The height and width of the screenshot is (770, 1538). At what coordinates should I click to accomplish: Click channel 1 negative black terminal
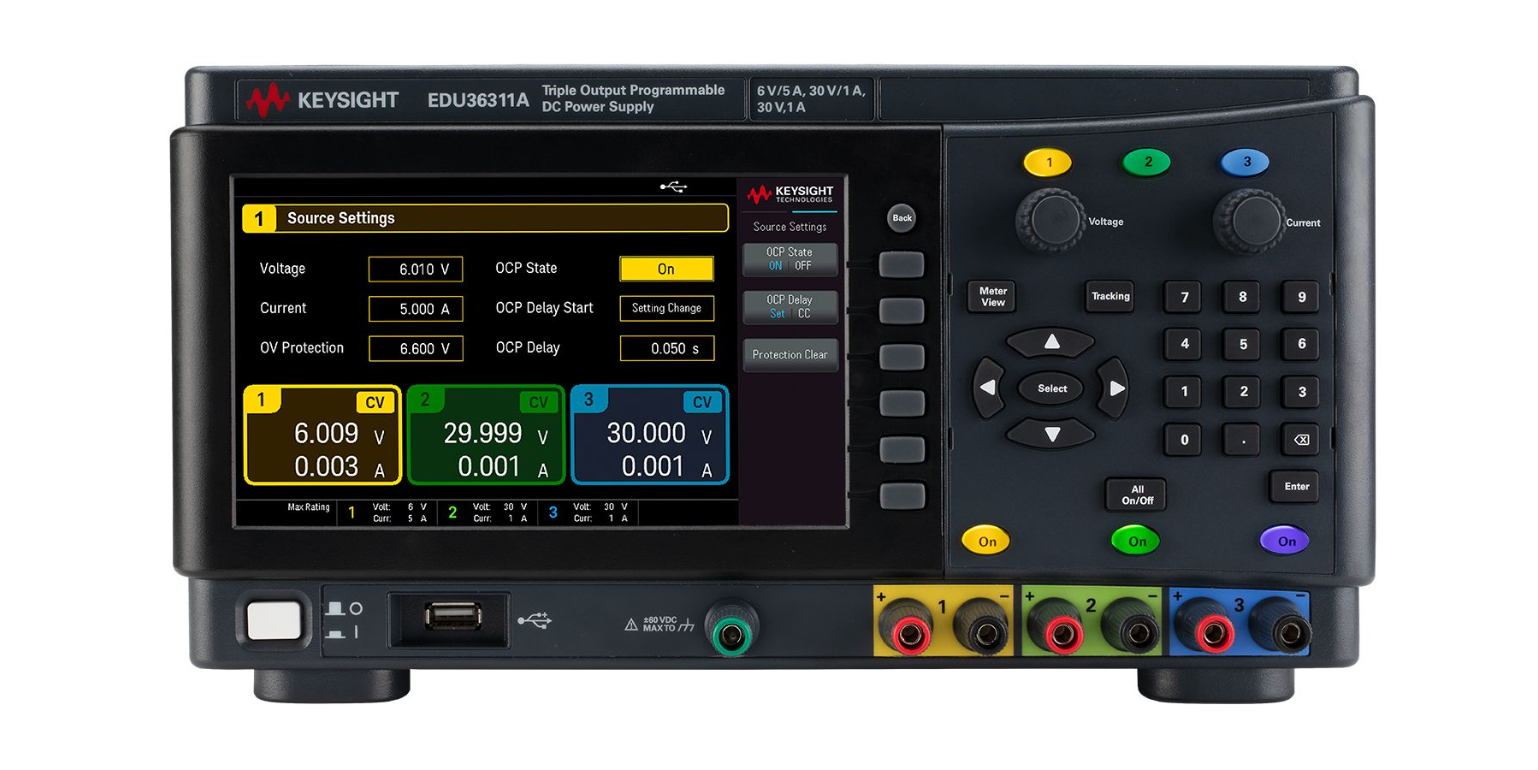[x=983, y=630]
